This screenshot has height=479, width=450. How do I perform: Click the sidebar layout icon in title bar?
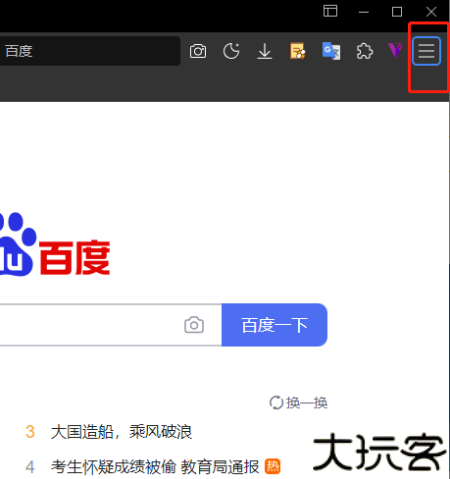[330, 11]
